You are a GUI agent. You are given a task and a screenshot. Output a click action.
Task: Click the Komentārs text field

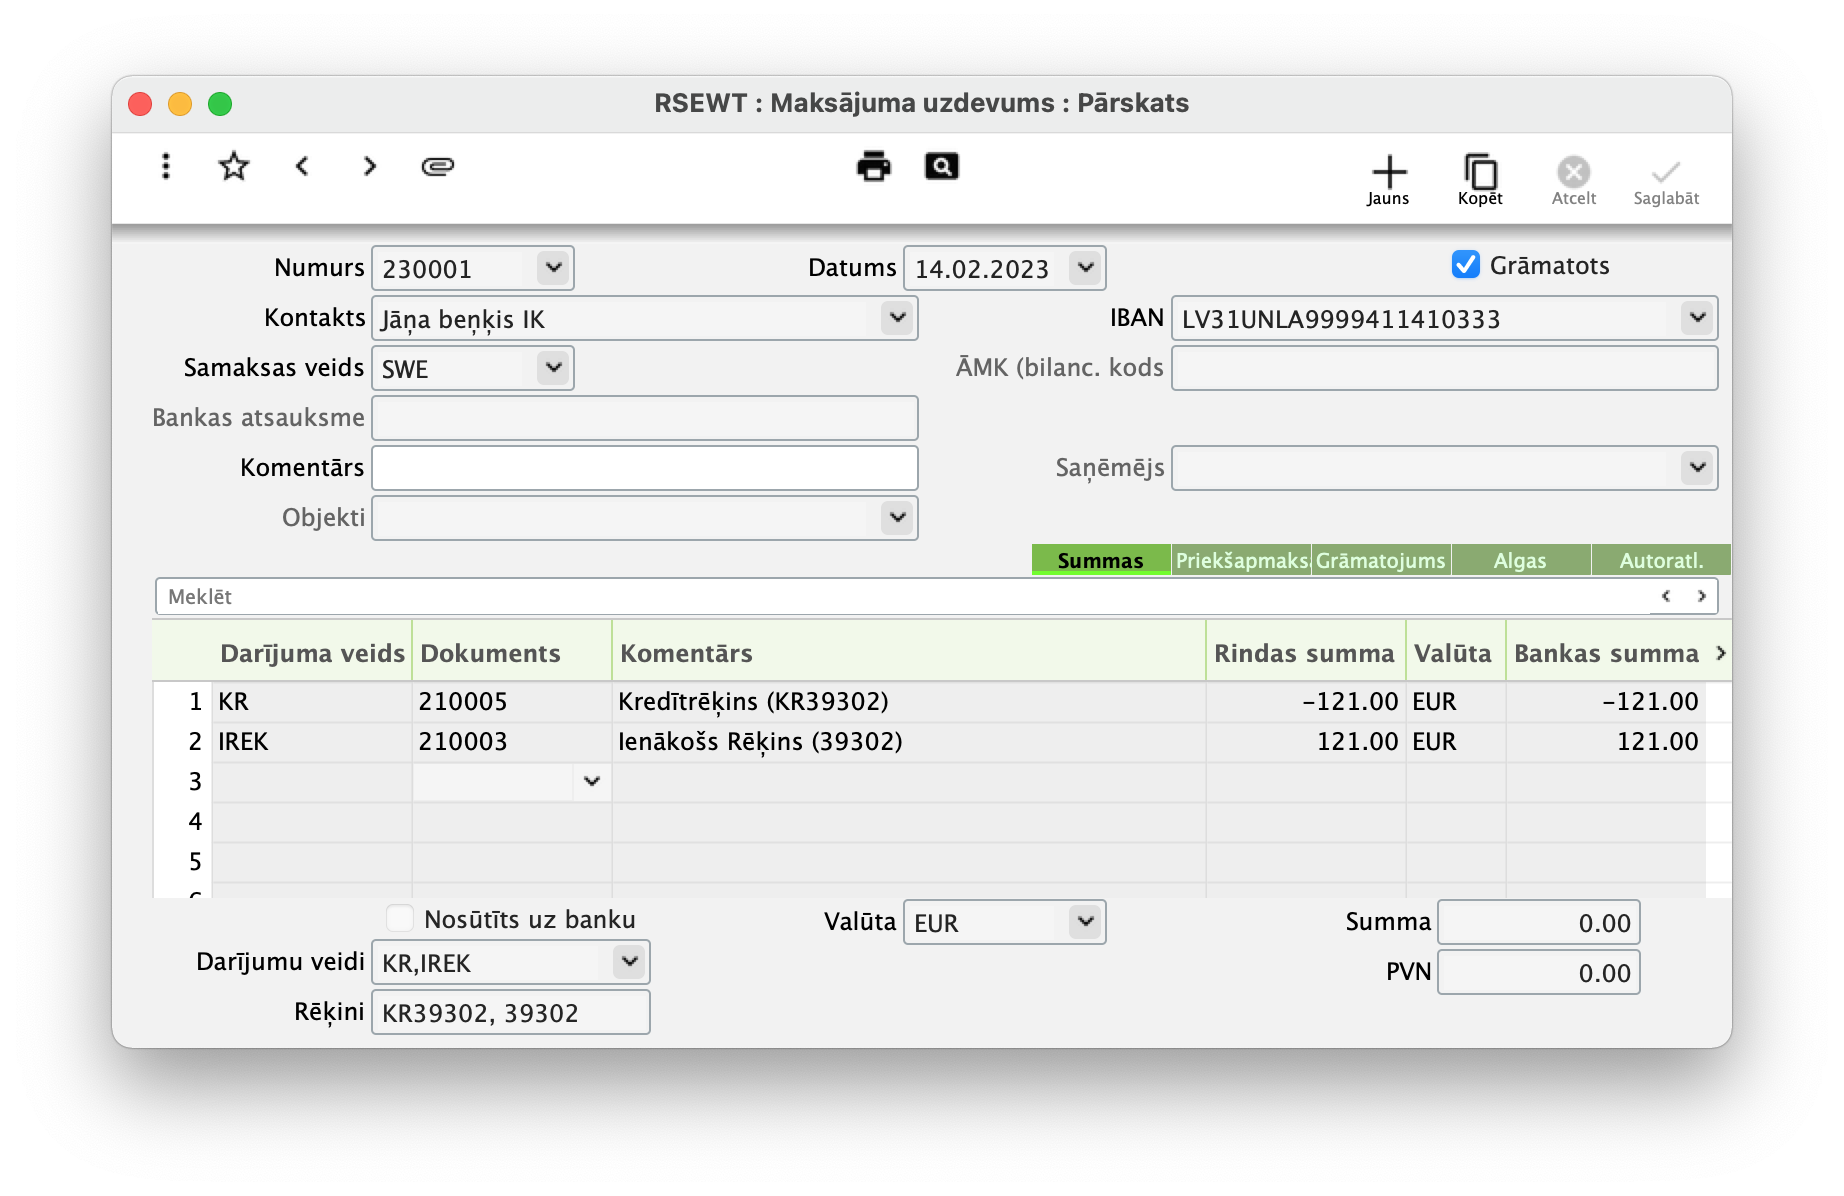click(644, 468)
